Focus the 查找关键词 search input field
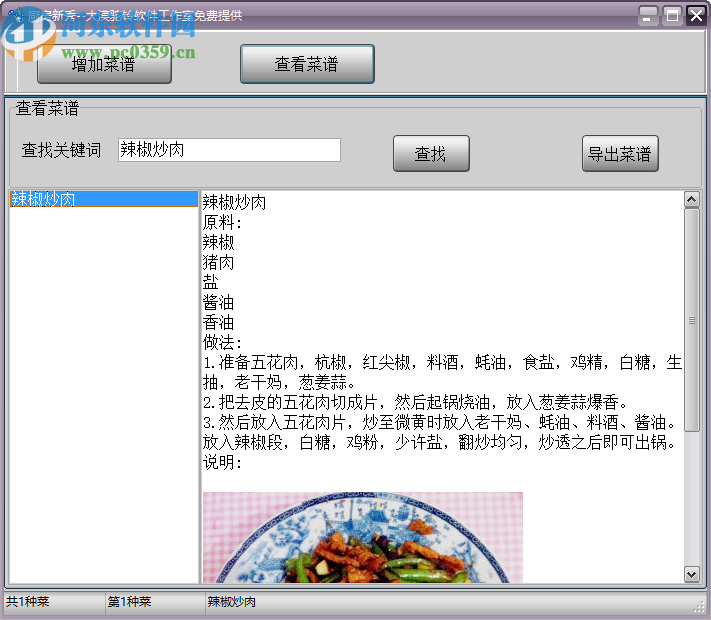This screenshot has width=711, height=620. 229,150
